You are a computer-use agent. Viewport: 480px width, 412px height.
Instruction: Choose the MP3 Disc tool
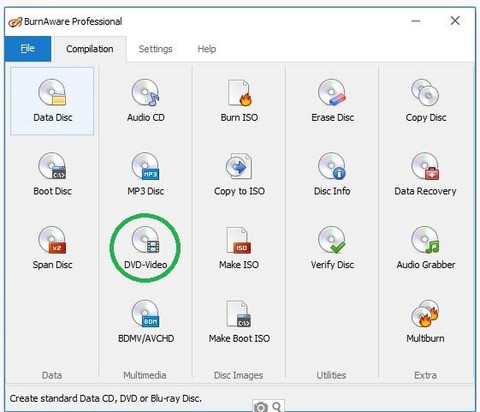point(146,174)
